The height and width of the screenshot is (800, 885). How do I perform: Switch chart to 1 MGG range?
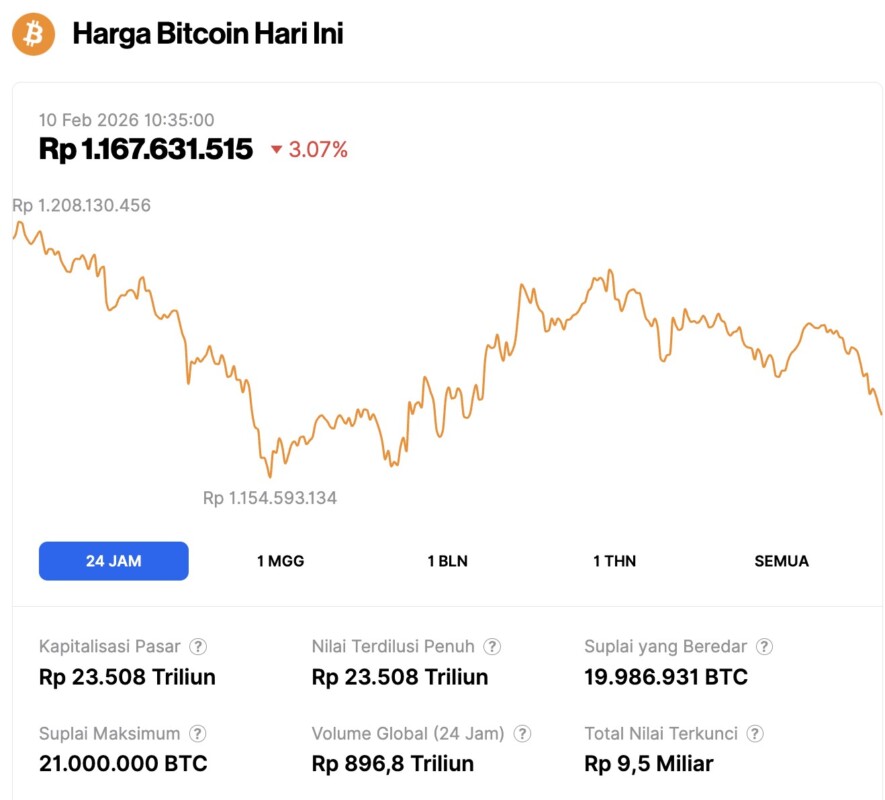click(x=280, y=561)
